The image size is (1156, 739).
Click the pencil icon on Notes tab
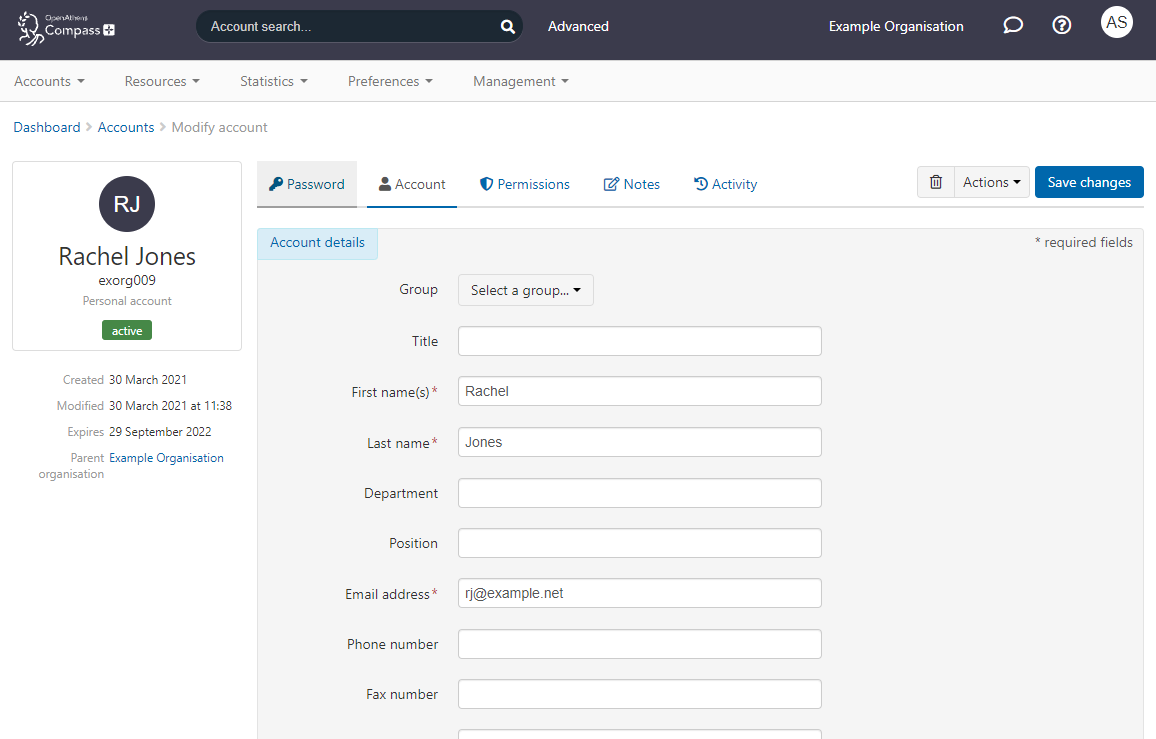[611, 184]
